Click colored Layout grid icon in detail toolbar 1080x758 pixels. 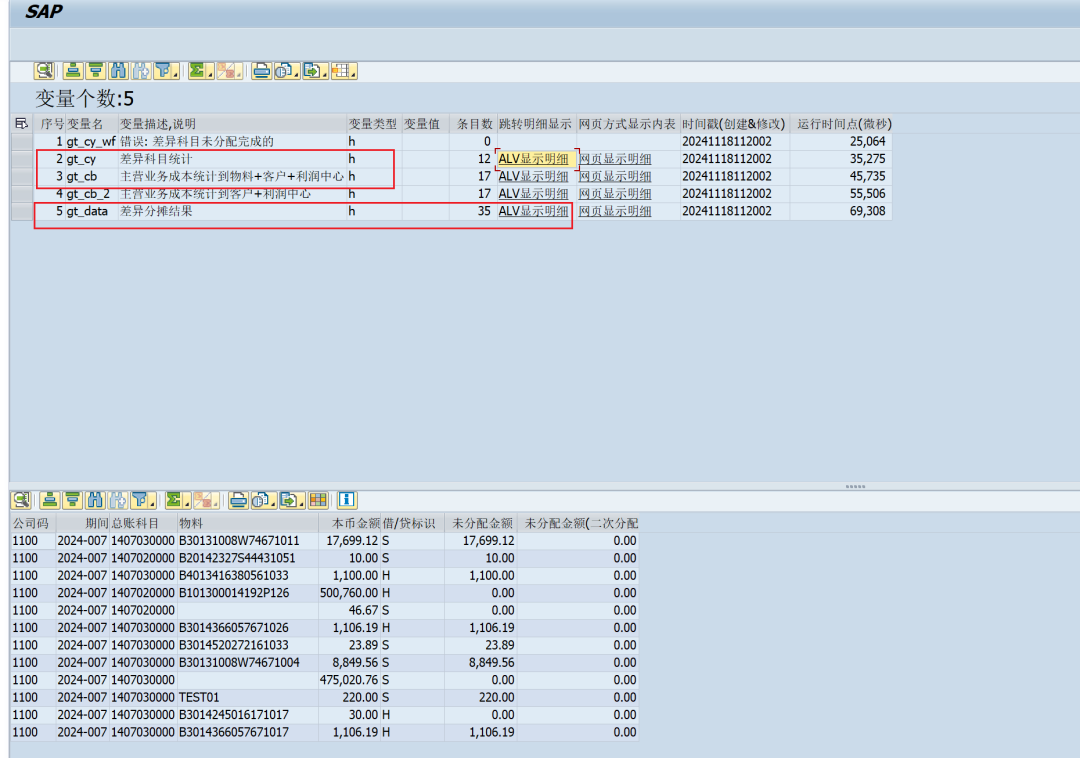click(318, 500)
